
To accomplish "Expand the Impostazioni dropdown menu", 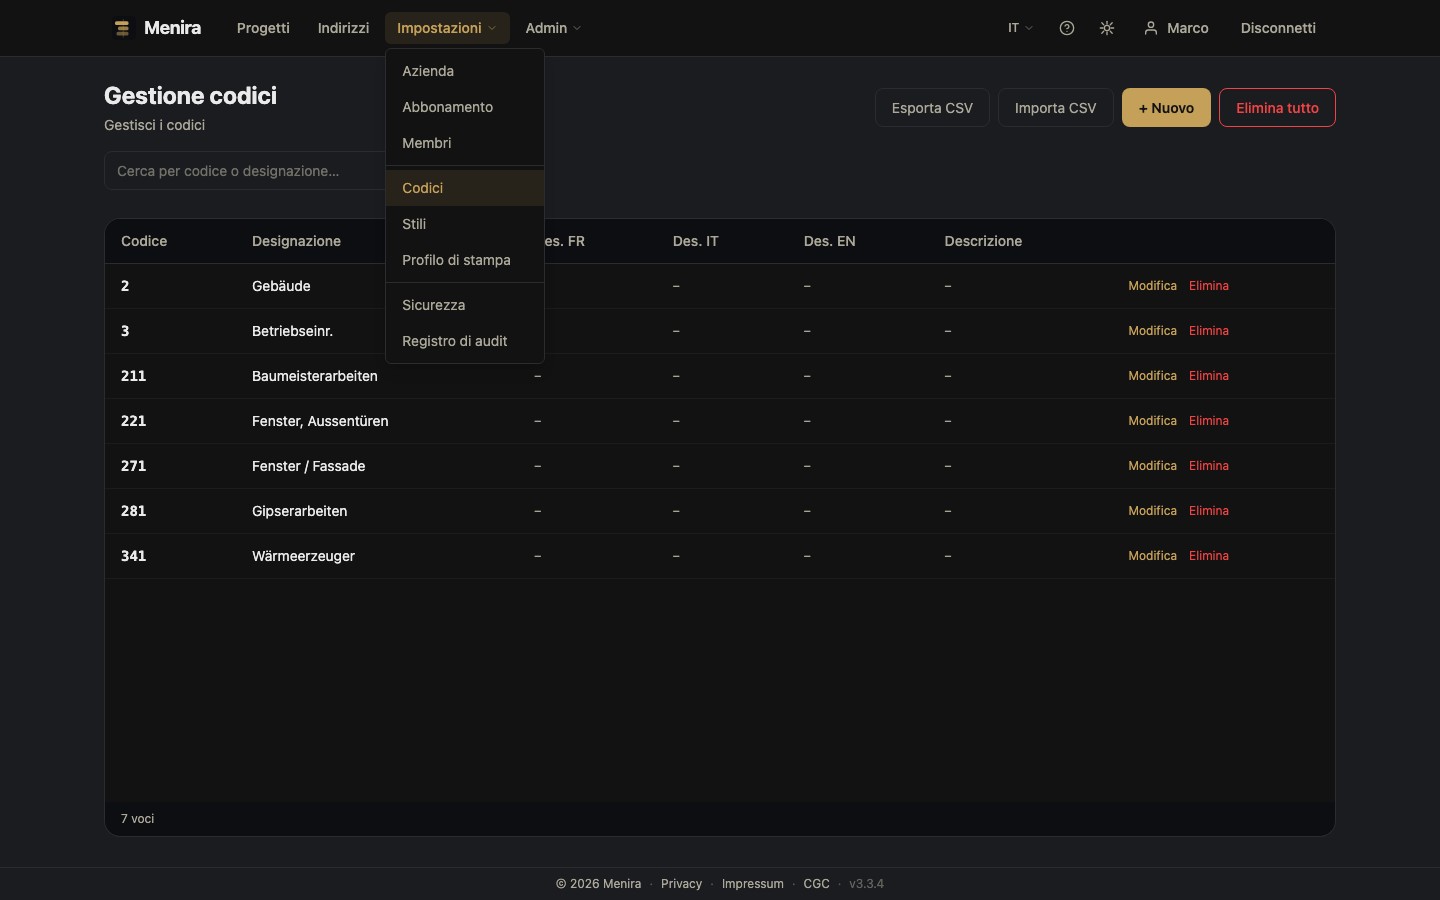I will point(447,28).
